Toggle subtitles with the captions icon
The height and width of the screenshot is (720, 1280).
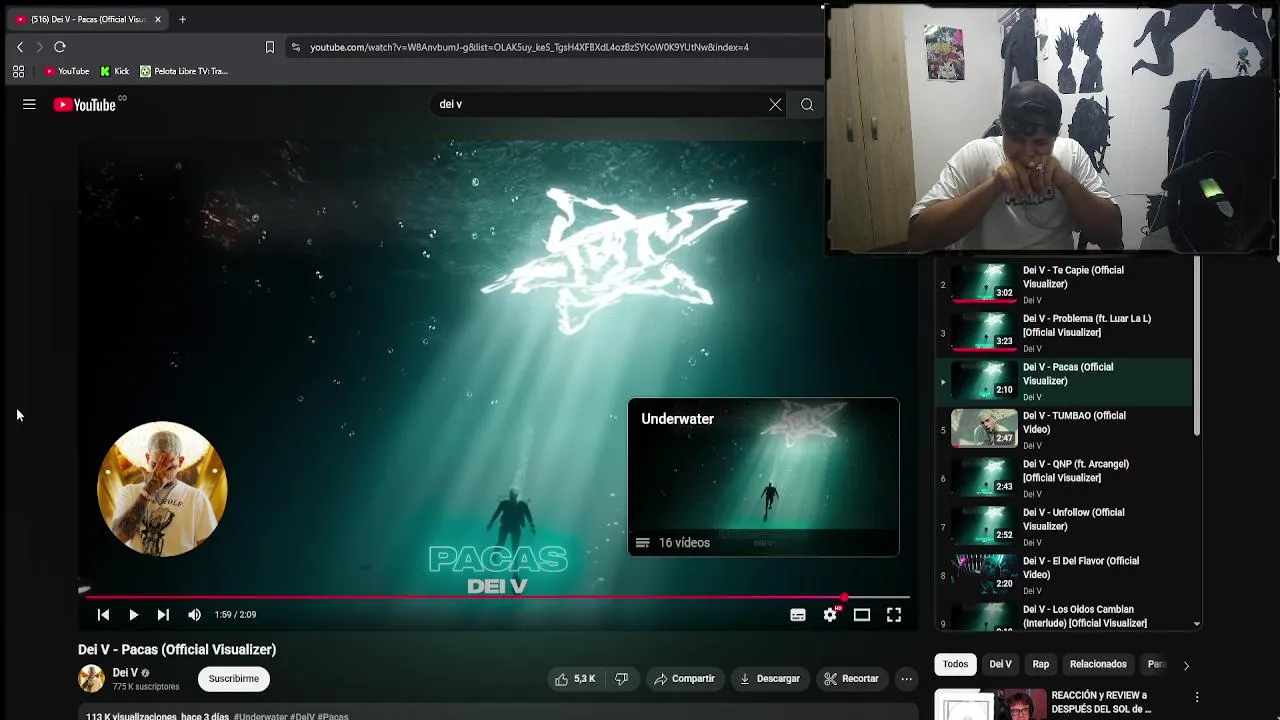pos(798,615)
